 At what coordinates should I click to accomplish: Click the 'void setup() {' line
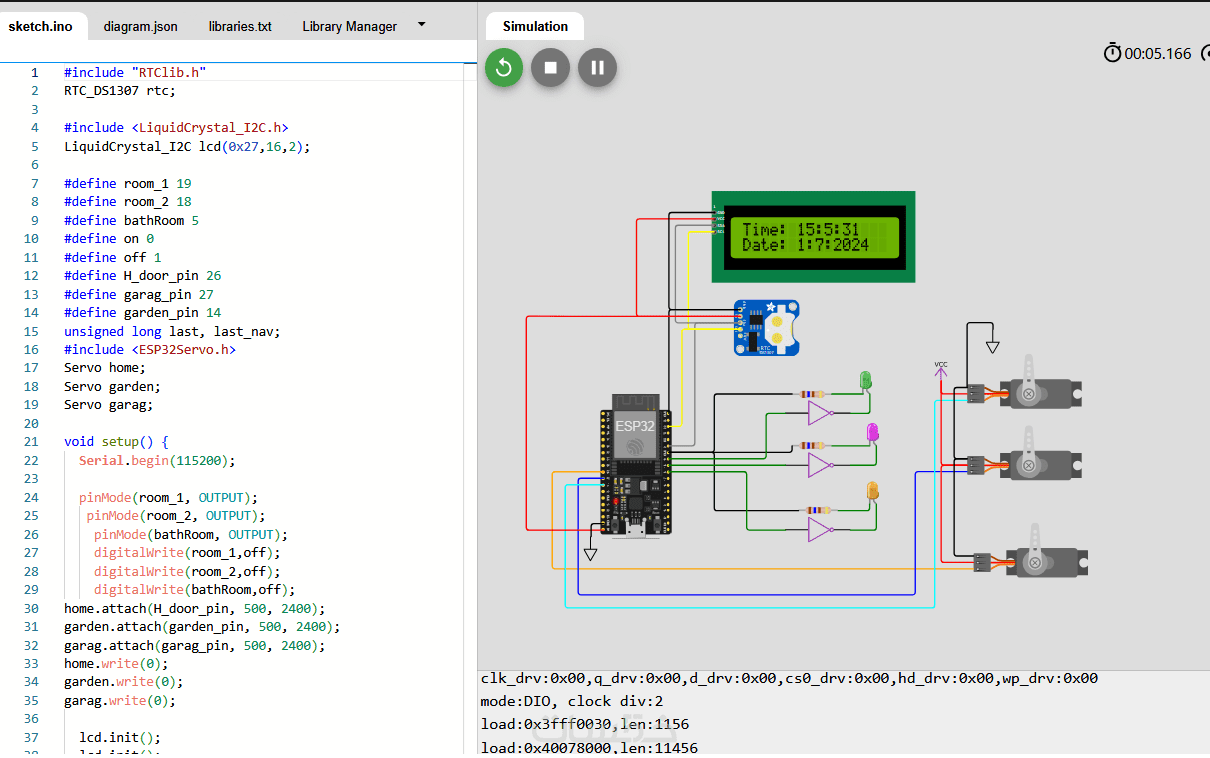[x=116, y=441]
